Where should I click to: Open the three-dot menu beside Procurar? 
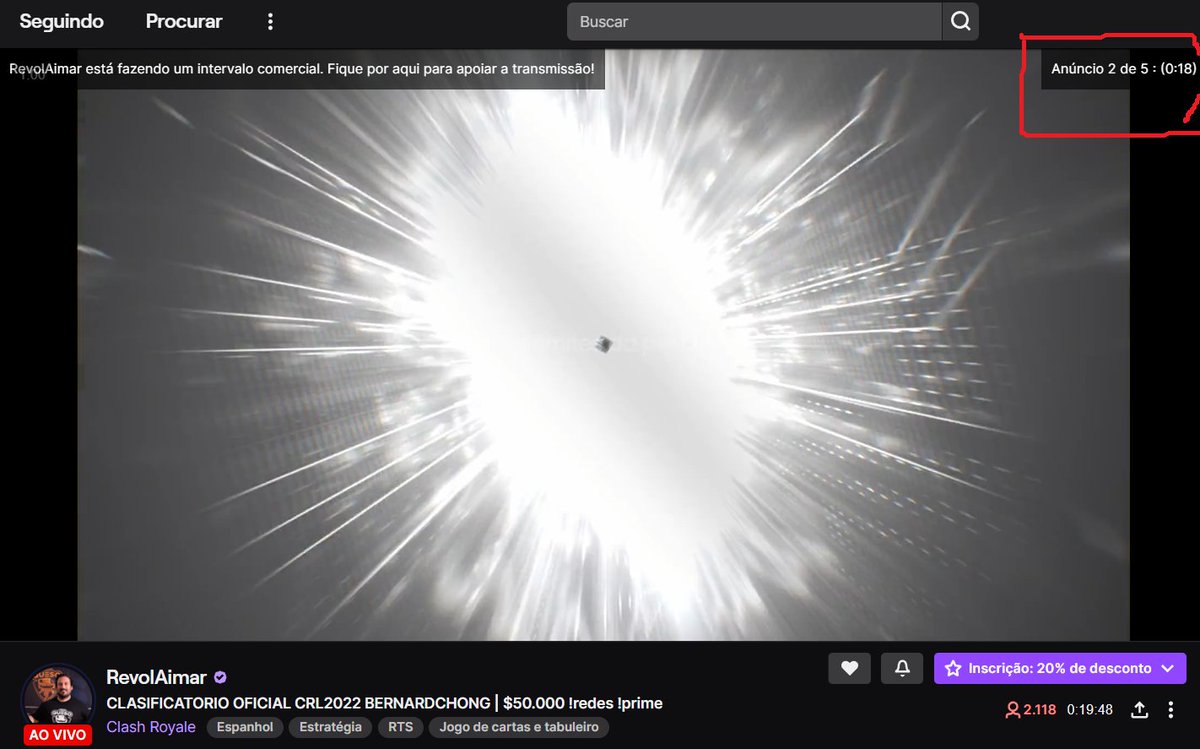270,21
